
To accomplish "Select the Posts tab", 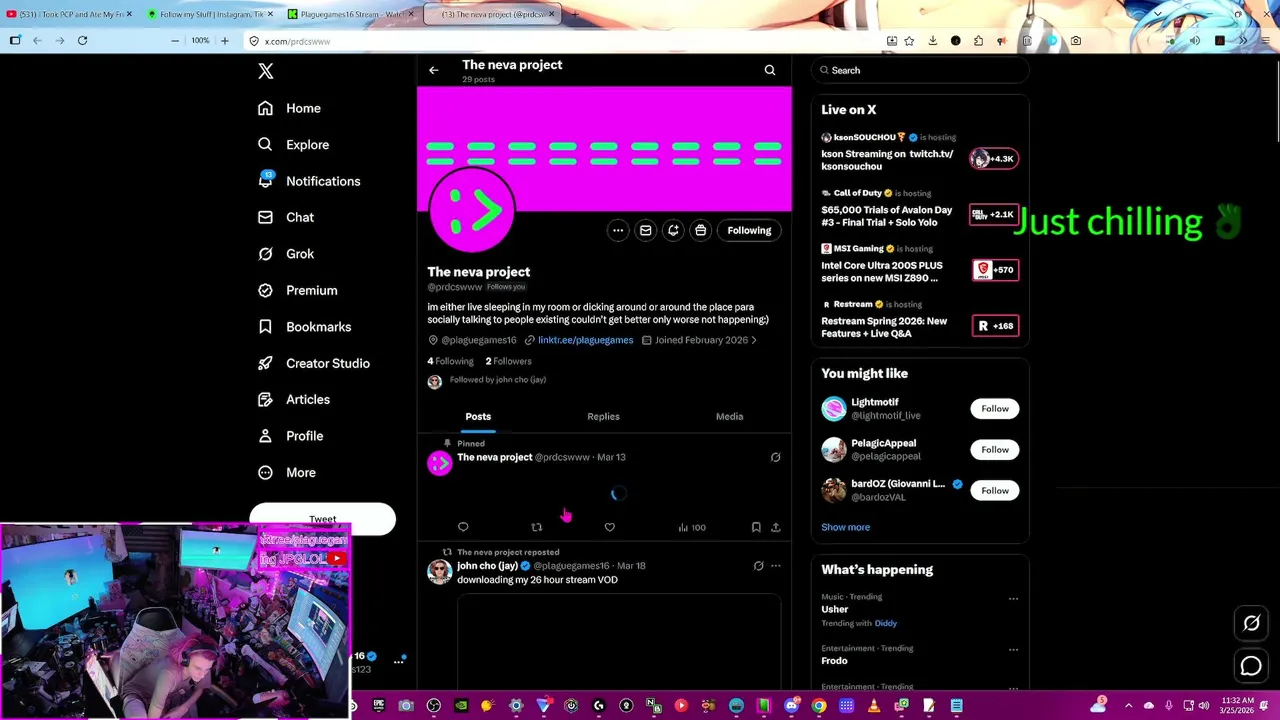I will click(x=478, y=416).
